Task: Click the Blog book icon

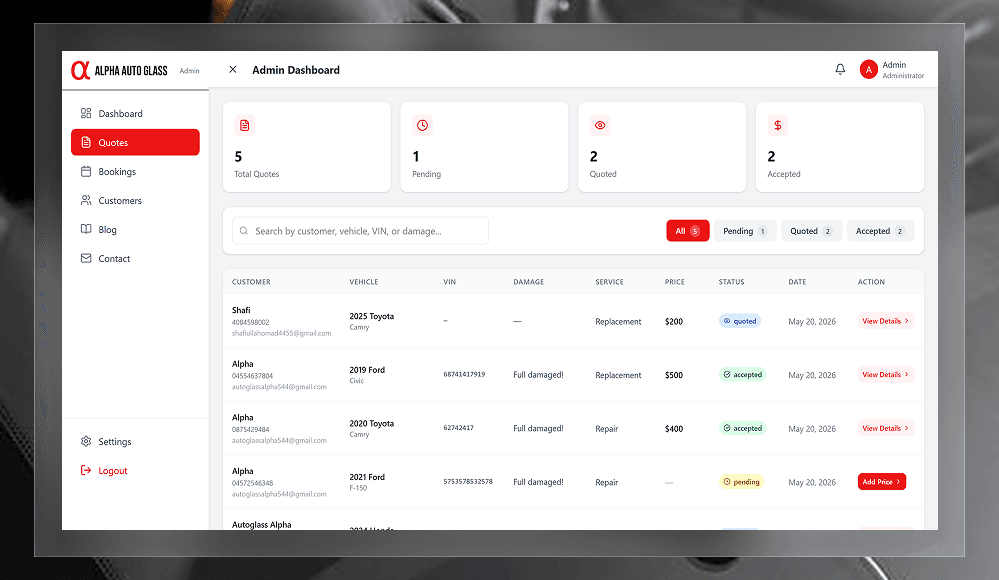Action: point(86,229)
